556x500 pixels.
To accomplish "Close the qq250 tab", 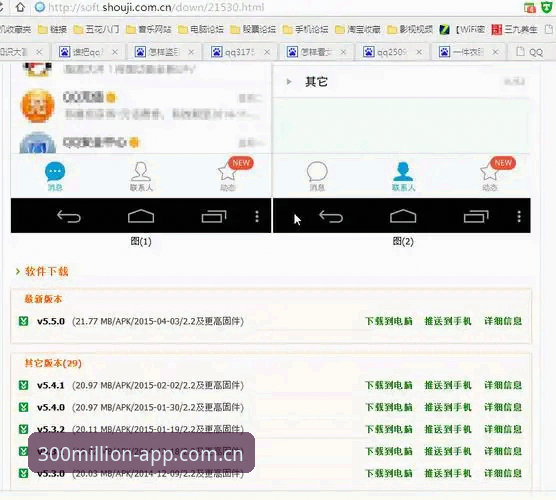I will pos(419,52).
